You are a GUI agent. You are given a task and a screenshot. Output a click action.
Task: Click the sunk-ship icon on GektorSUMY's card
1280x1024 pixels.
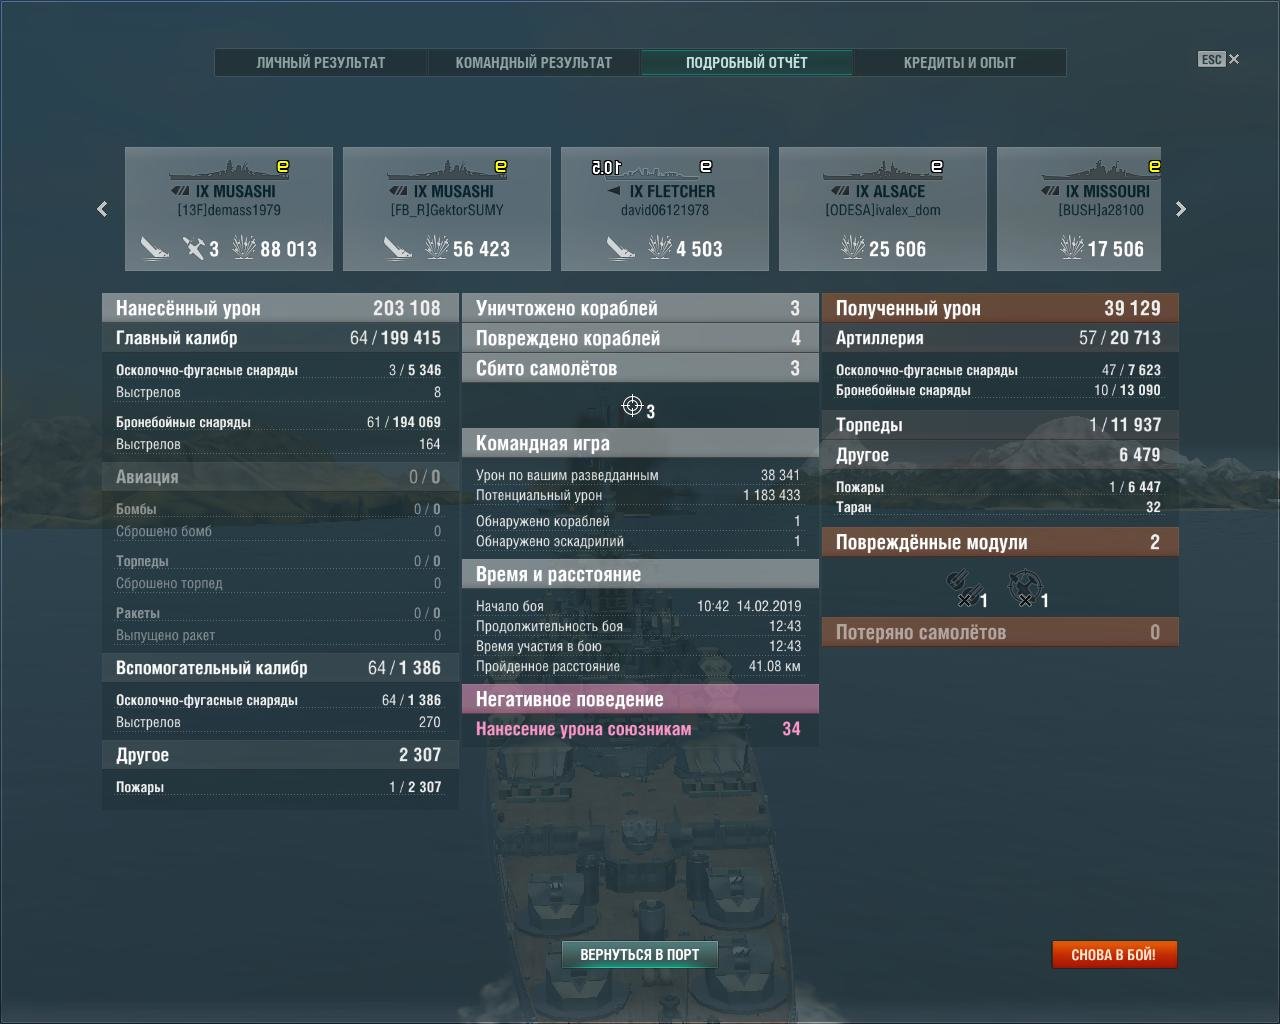tap(398, 248)
